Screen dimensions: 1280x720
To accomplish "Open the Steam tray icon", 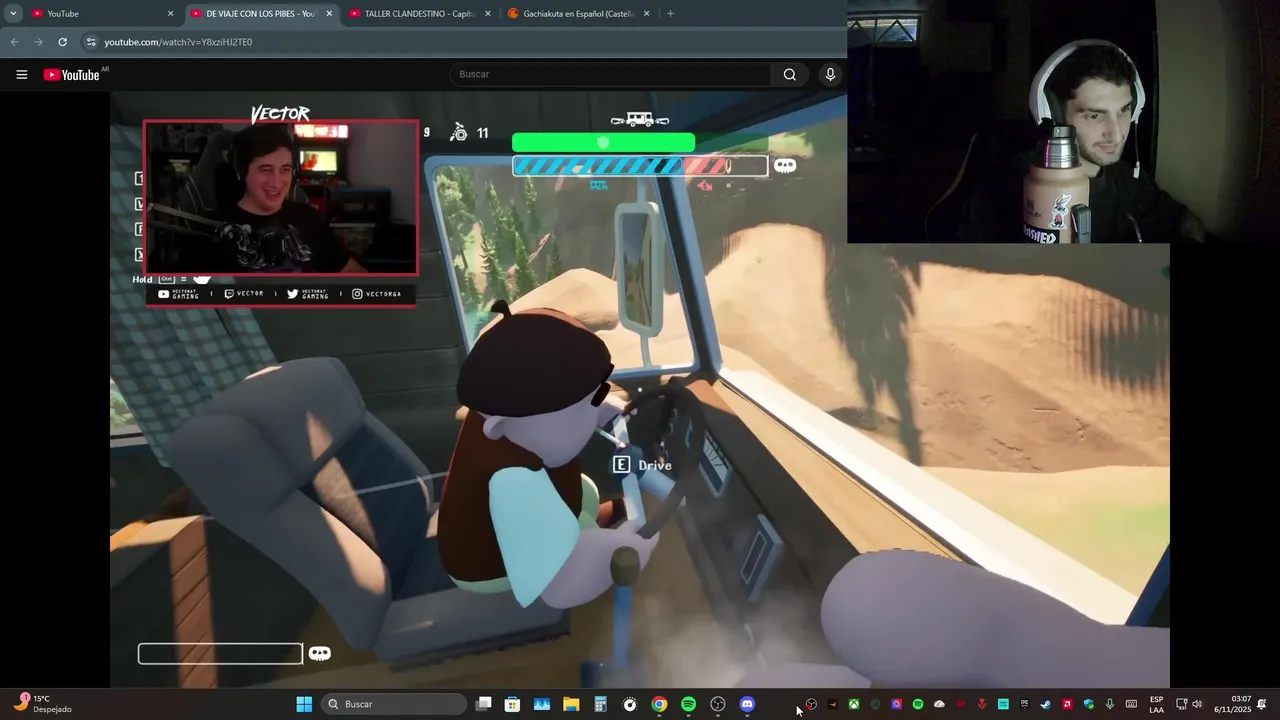I will point(1046,704).
